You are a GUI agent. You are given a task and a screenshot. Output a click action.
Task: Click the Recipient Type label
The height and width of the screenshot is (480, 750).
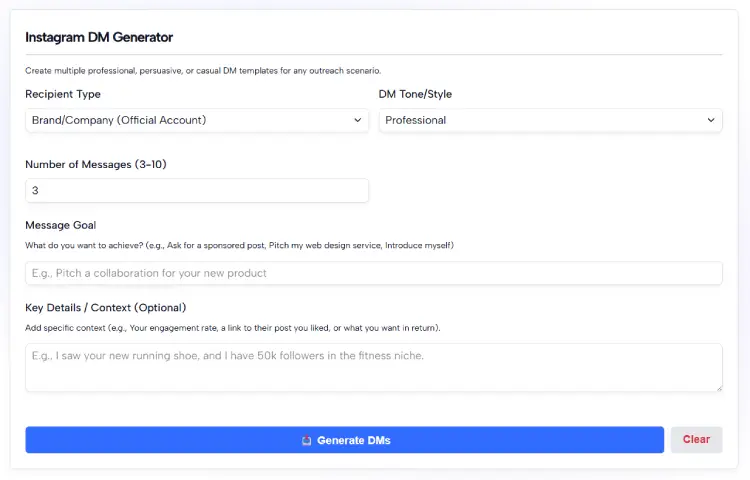(63, 94)
